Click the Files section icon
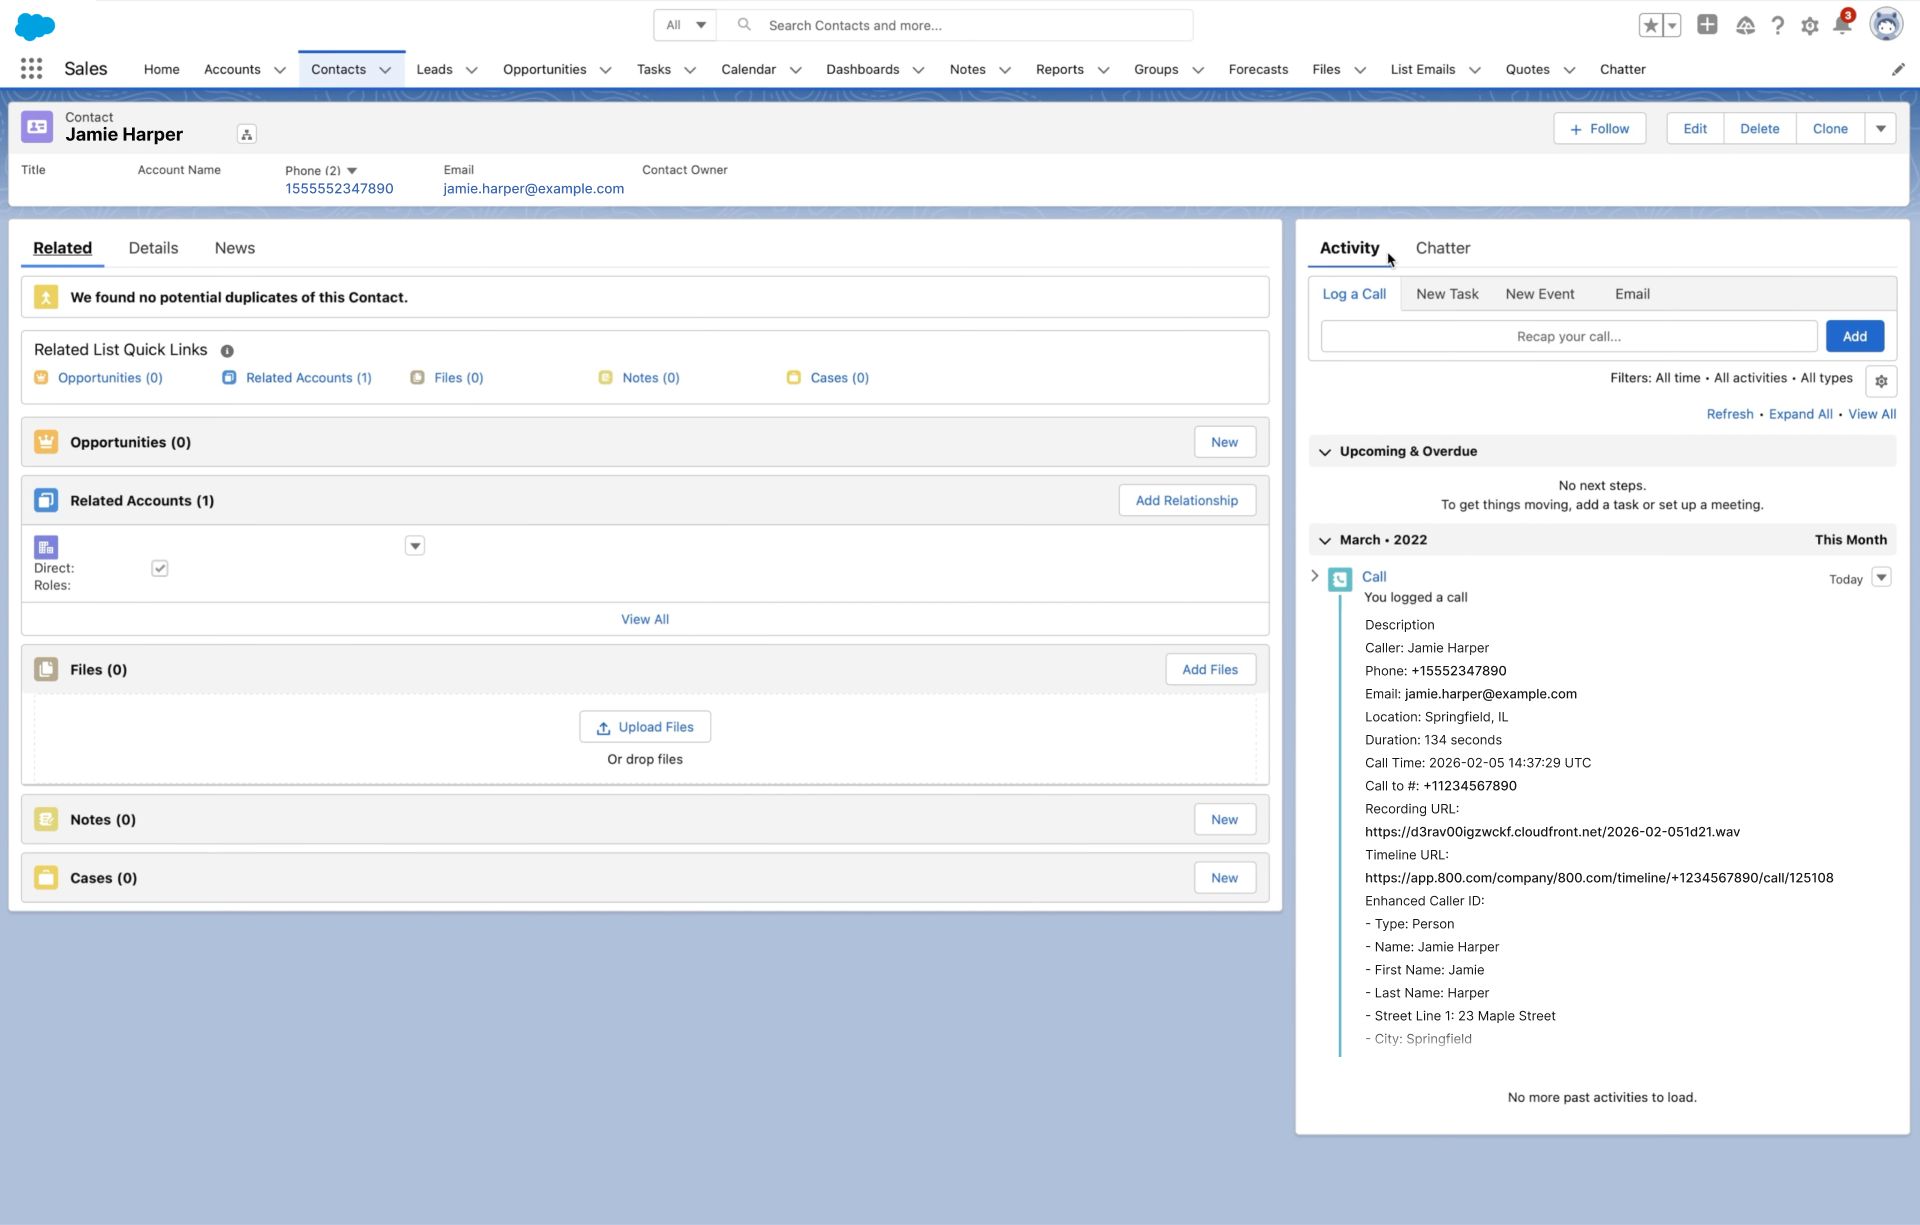The width and height of the screenshot is (1920, 1225). 46,670
